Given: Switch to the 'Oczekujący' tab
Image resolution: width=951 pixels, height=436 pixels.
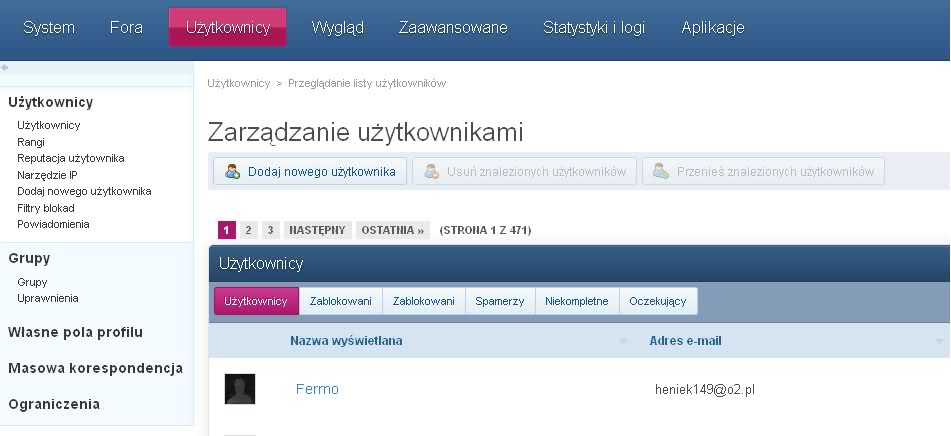Looking at the screenshot, I should pos(658,301).
